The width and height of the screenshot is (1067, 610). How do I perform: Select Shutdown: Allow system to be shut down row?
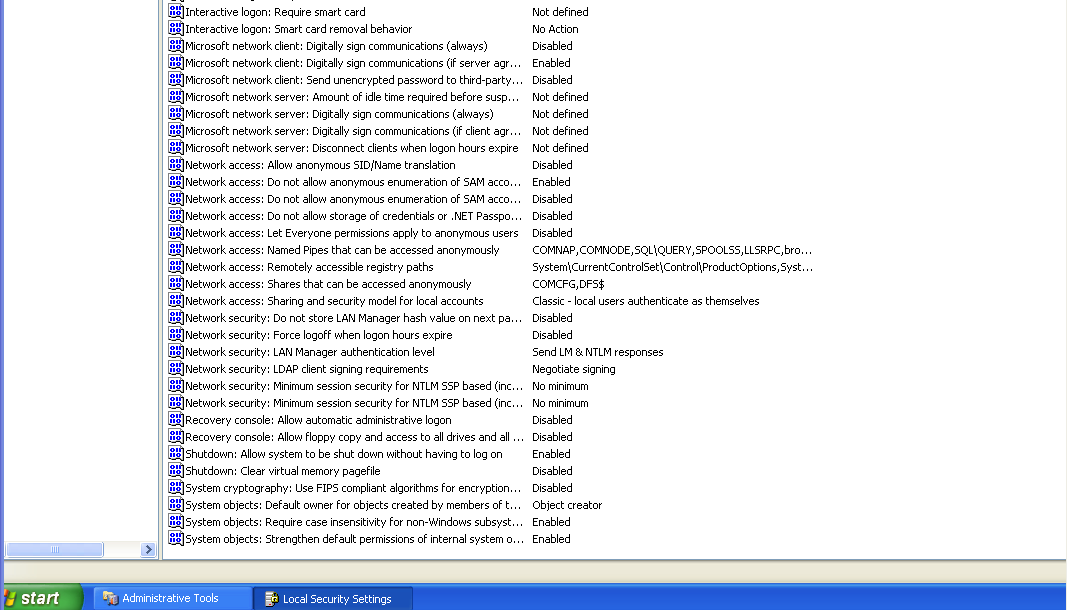click(x=344, y=454)
